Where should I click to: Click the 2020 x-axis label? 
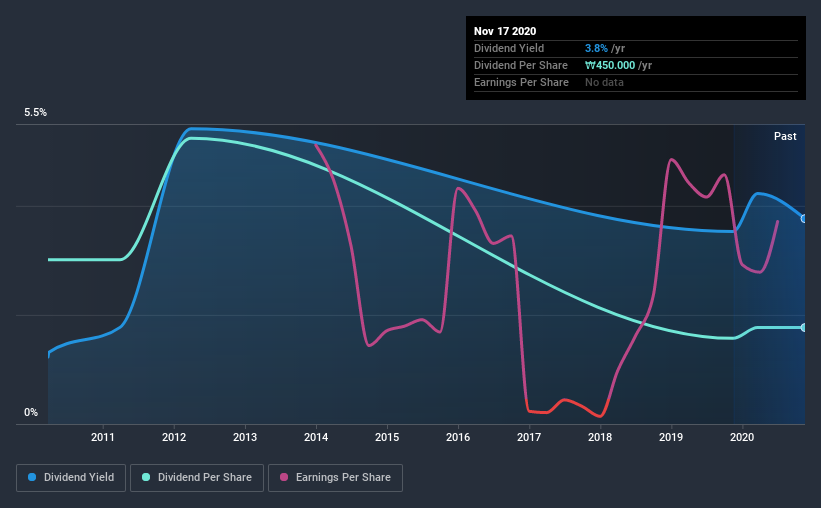click(742, 437)
